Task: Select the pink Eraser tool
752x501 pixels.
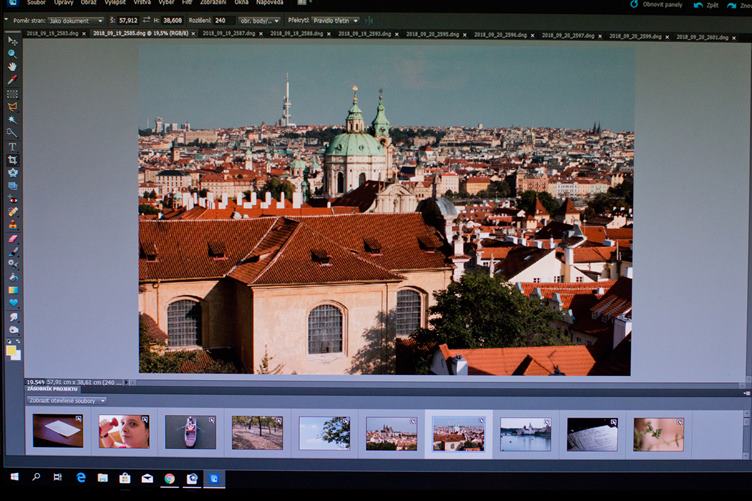Action: 12,238
